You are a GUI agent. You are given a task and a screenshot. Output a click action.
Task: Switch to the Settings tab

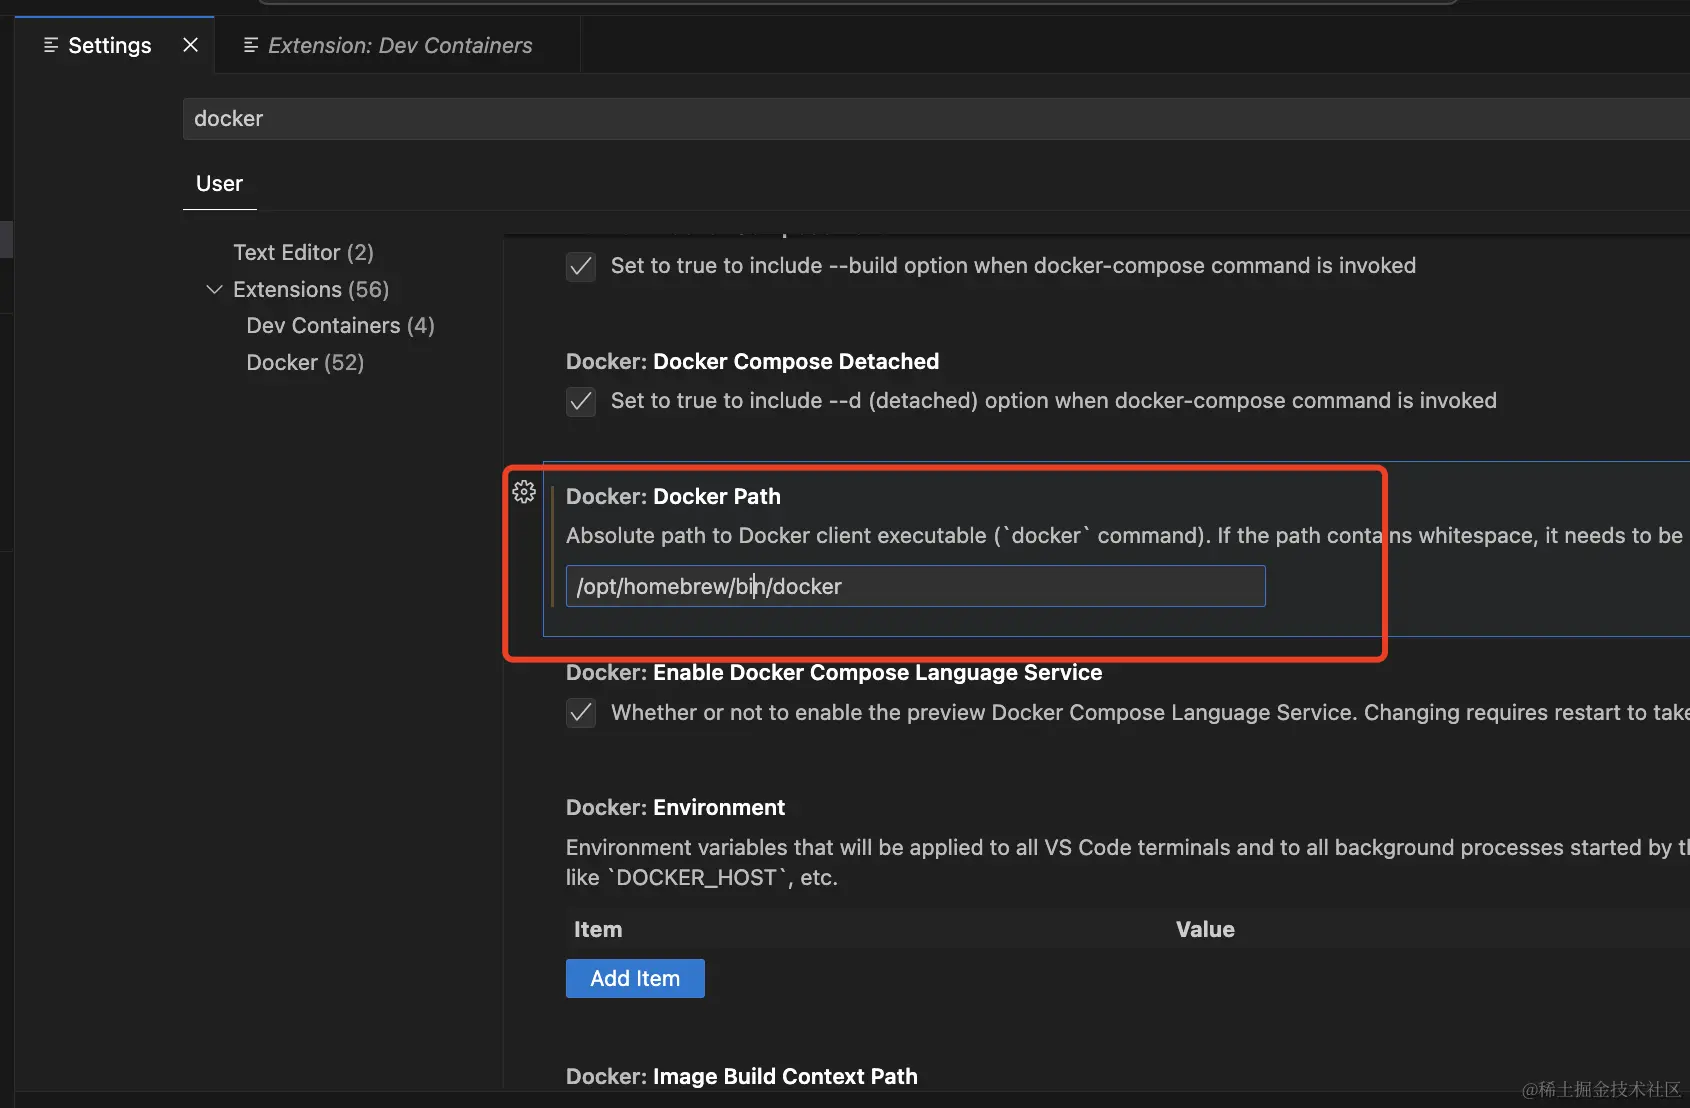point(109,45)
